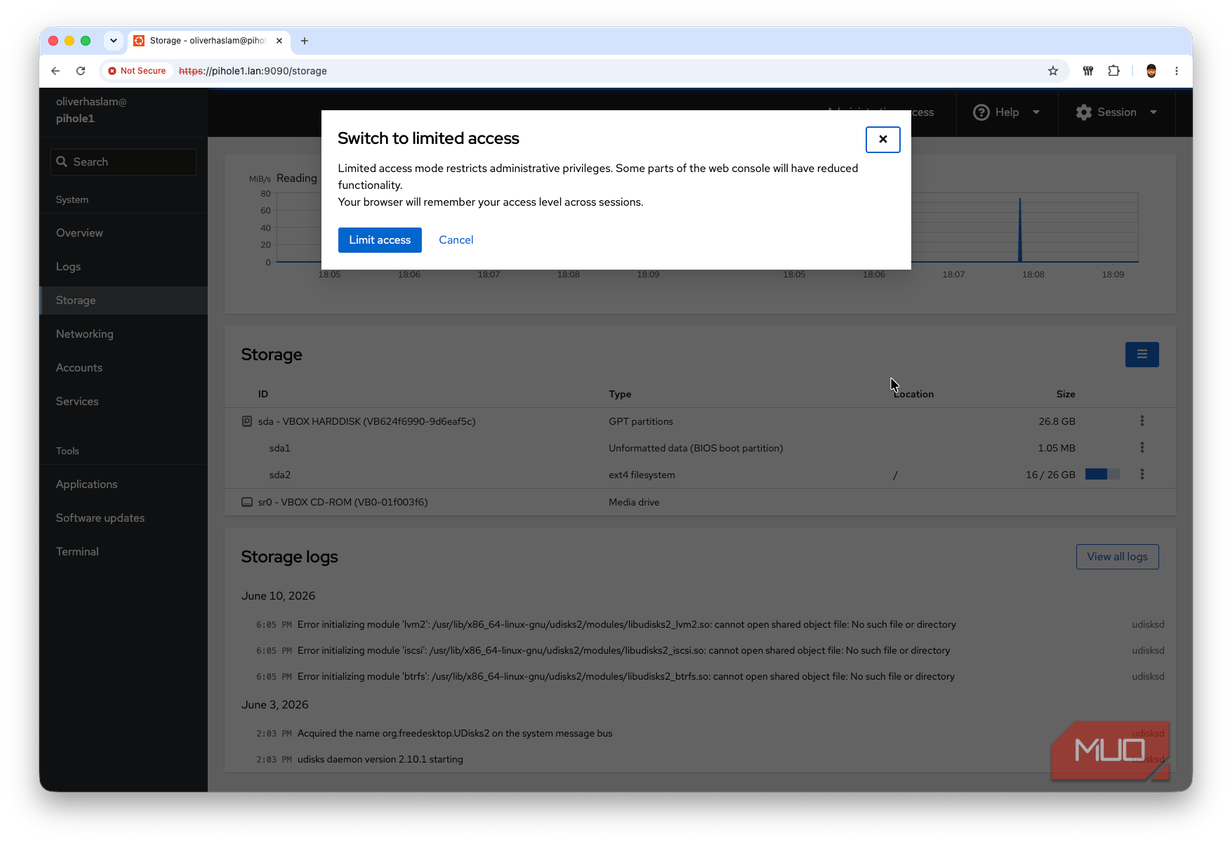The width and height of the screenshot is (1232, 844).
Task: Click the Limit access button
Action: (380, 240)
